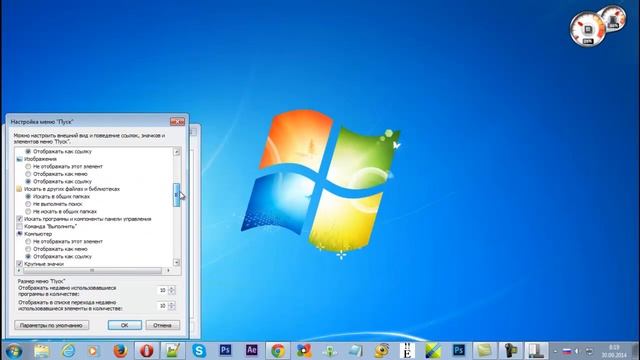Open the yellow webcam-eye taskbar icon
Screen dimensions: 640x360
[x=382, y=351]
